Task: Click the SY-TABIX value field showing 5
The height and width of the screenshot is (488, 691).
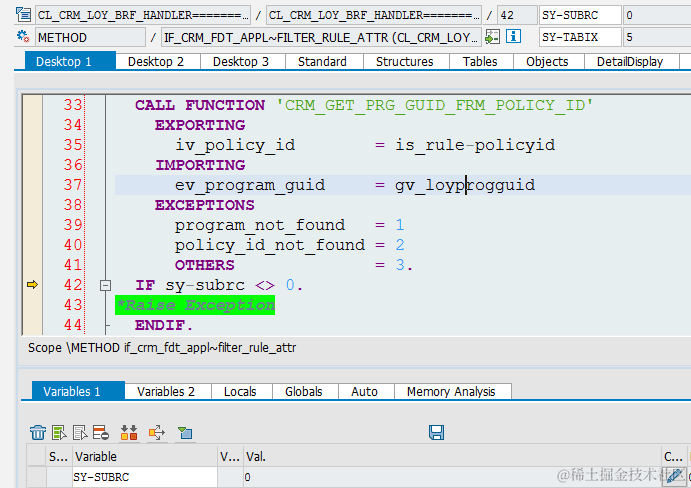Action: pyautogui.click(x=657, y=37)
